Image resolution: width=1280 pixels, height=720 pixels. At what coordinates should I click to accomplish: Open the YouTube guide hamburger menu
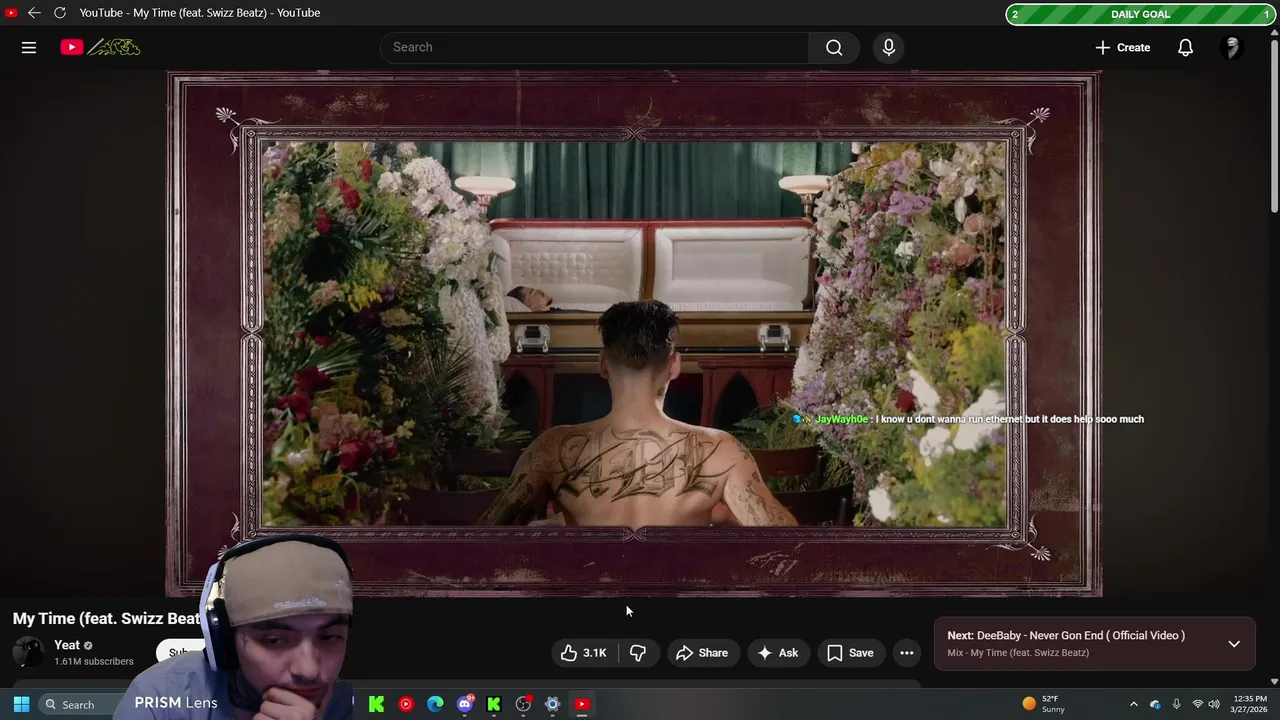[x=29, y=47]
